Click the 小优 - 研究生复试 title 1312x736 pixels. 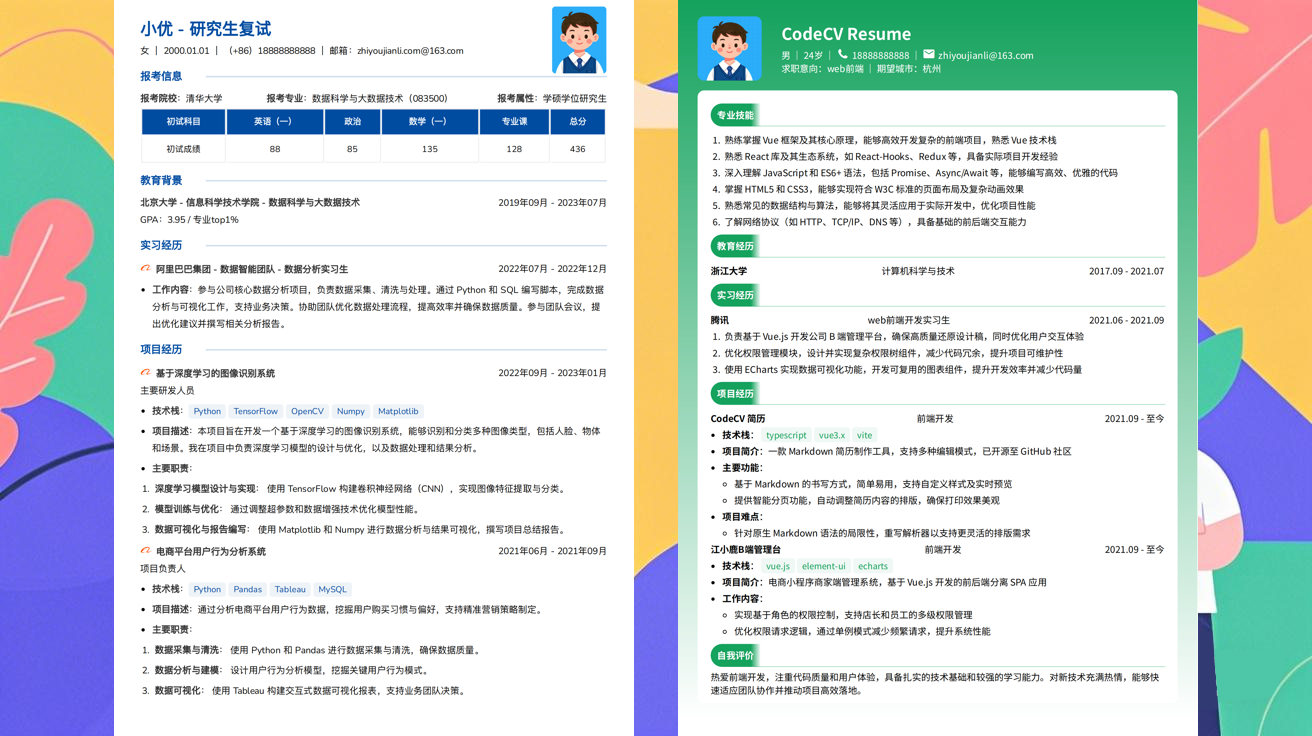205,29
